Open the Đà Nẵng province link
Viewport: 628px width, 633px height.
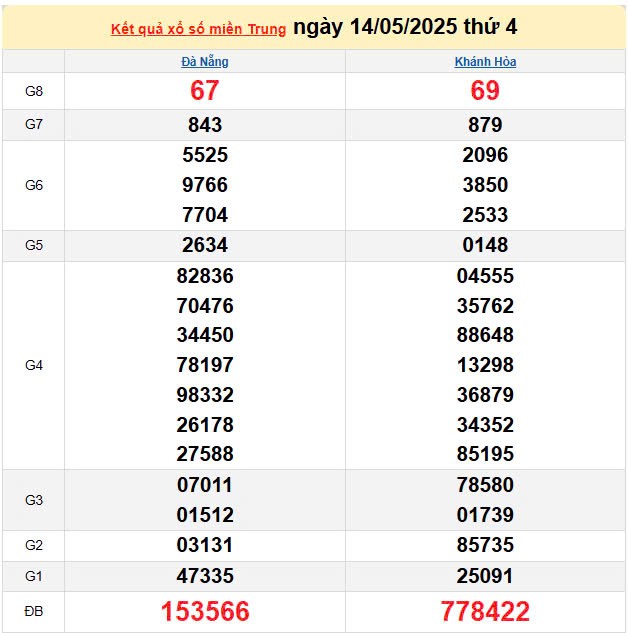point(205,61)
